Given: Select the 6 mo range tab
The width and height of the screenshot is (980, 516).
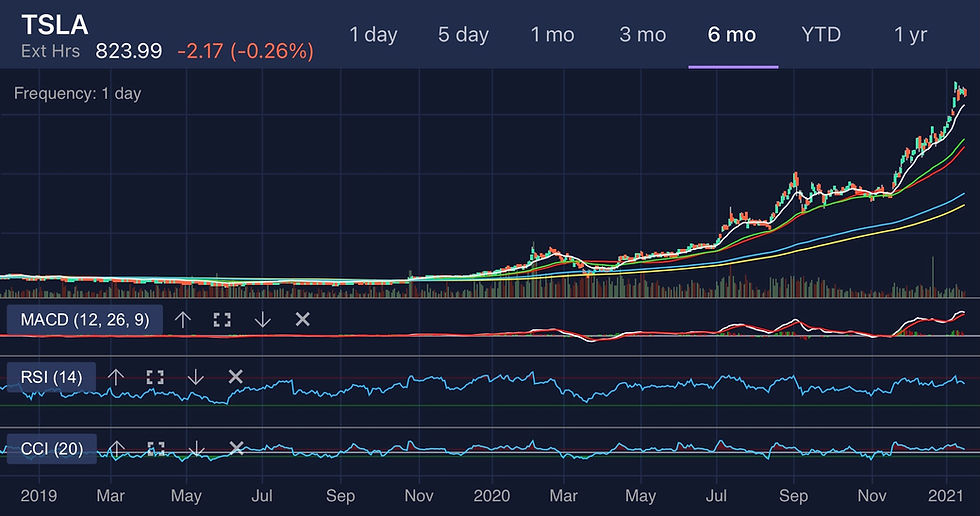Looking at the screenshot, I should [732, 34].
